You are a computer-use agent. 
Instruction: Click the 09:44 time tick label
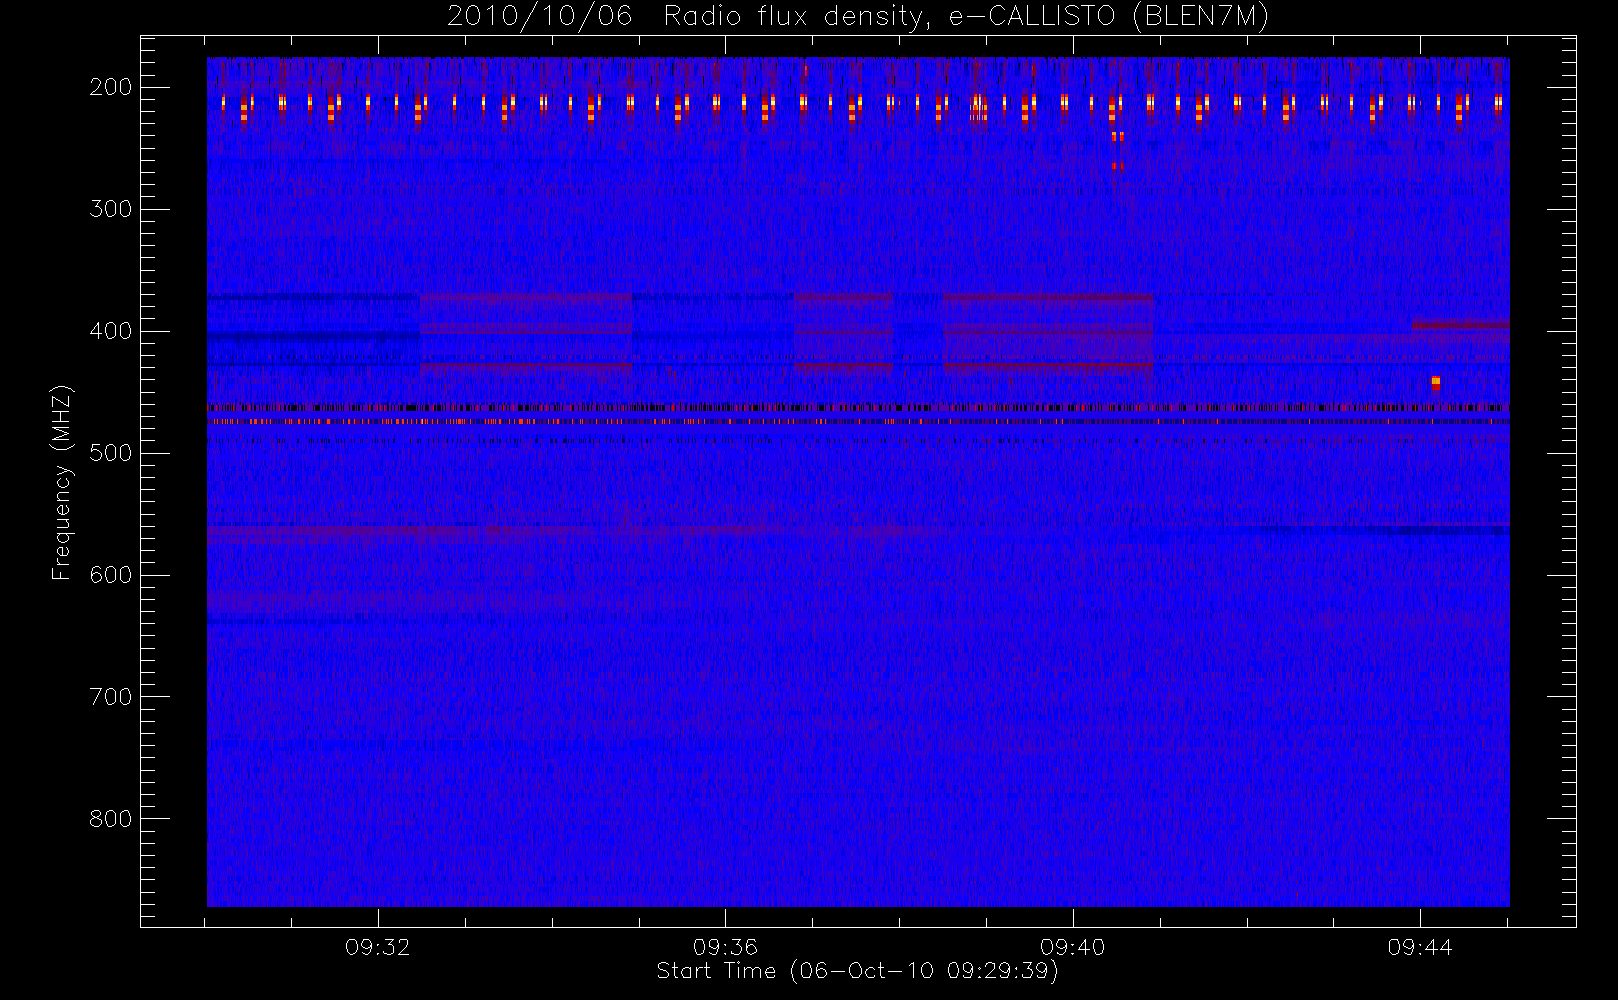click(1419, 947)
